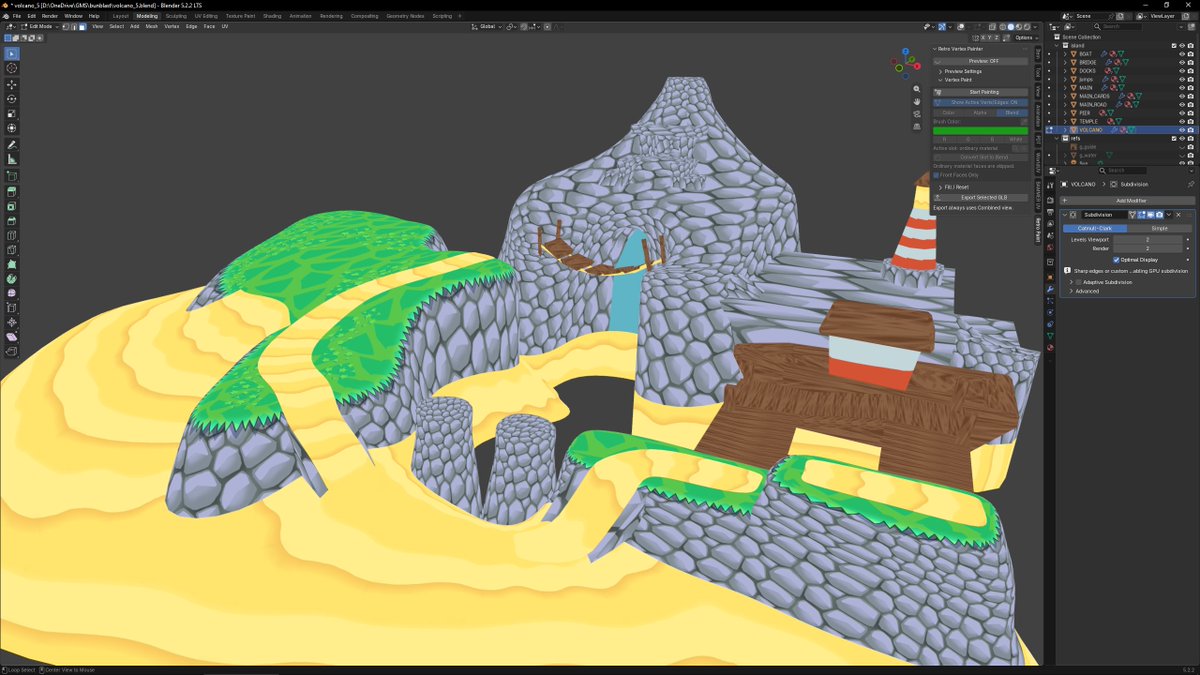Expand the MAIN object in outliner
1200x675 pixels.
coord(1066,87)
